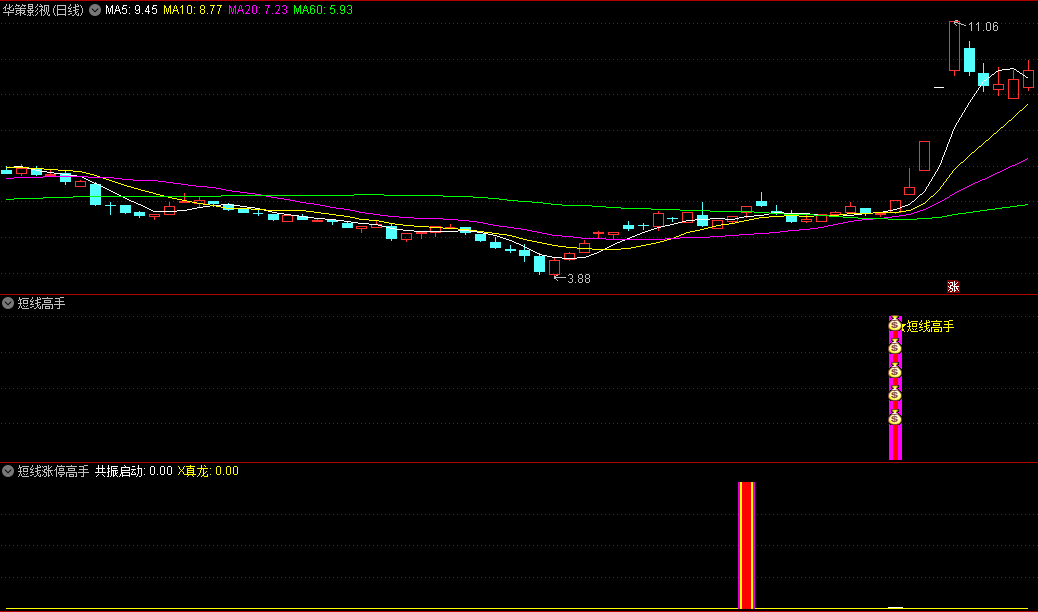This screenshot has height=612, width=1038.
Task: Click the topmost money bag signal icon
Action: pyautogui.click(x=895, y=324)
